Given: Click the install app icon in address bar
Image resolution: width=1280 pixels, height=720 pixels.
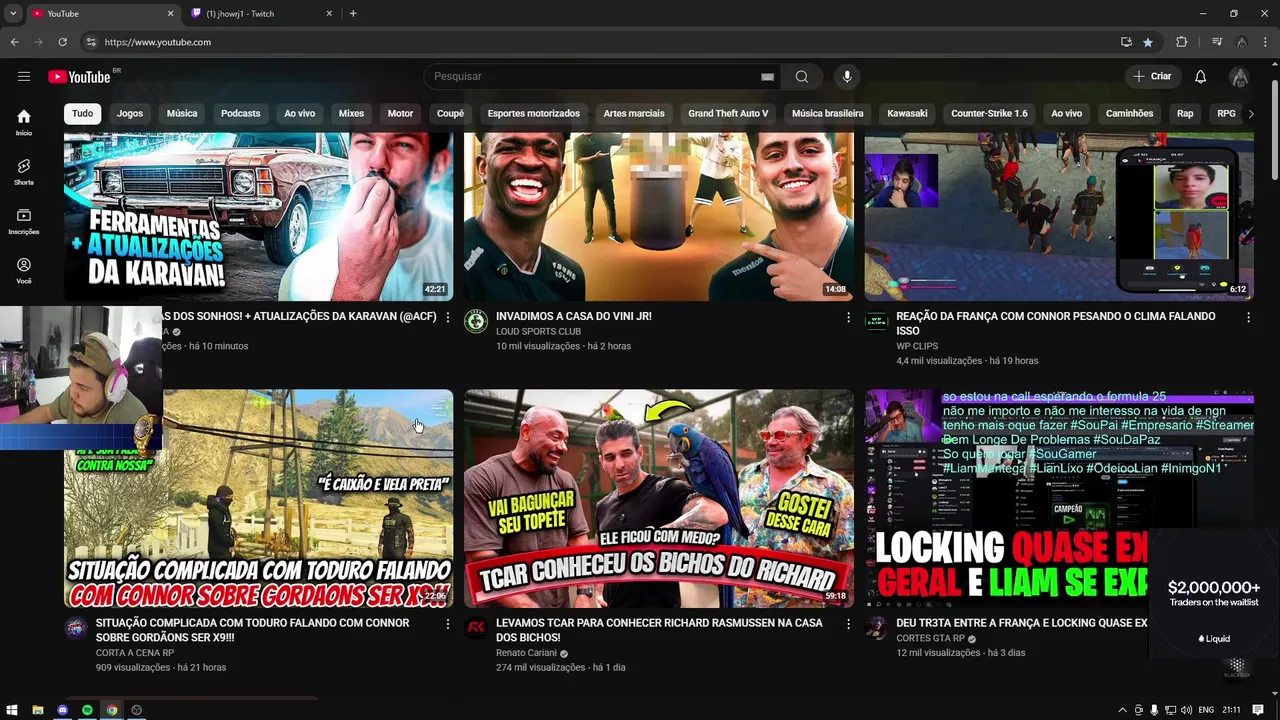Looking at the screenshot, I should [x=1127, y=42].
